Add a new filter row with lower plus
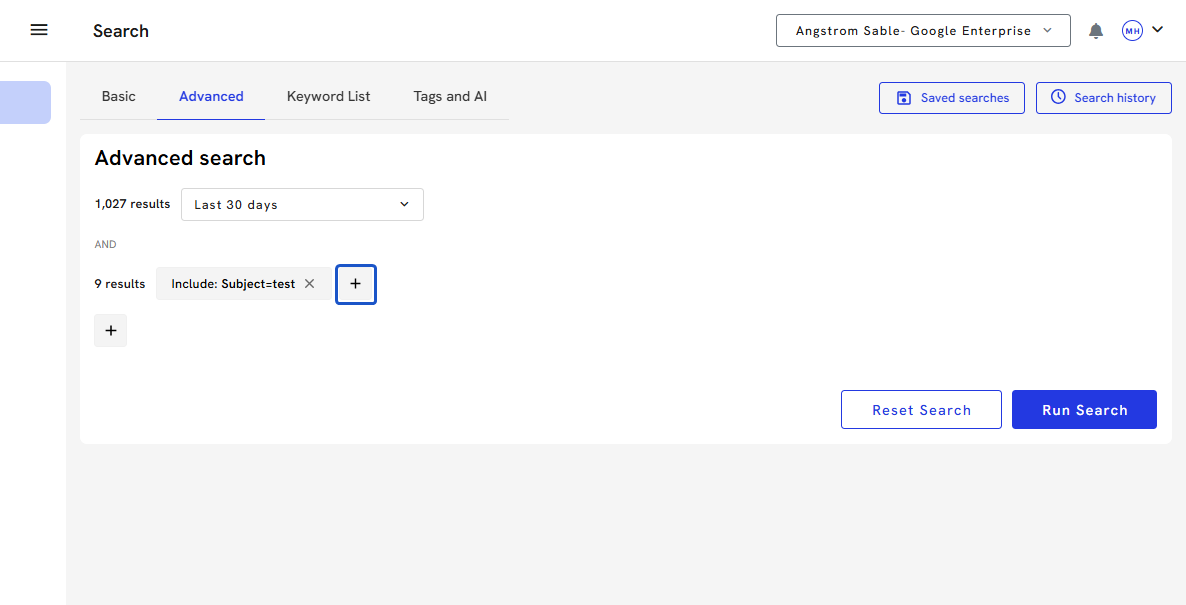The width and height of the screenshot is (1186, 605). pos(110,331)
